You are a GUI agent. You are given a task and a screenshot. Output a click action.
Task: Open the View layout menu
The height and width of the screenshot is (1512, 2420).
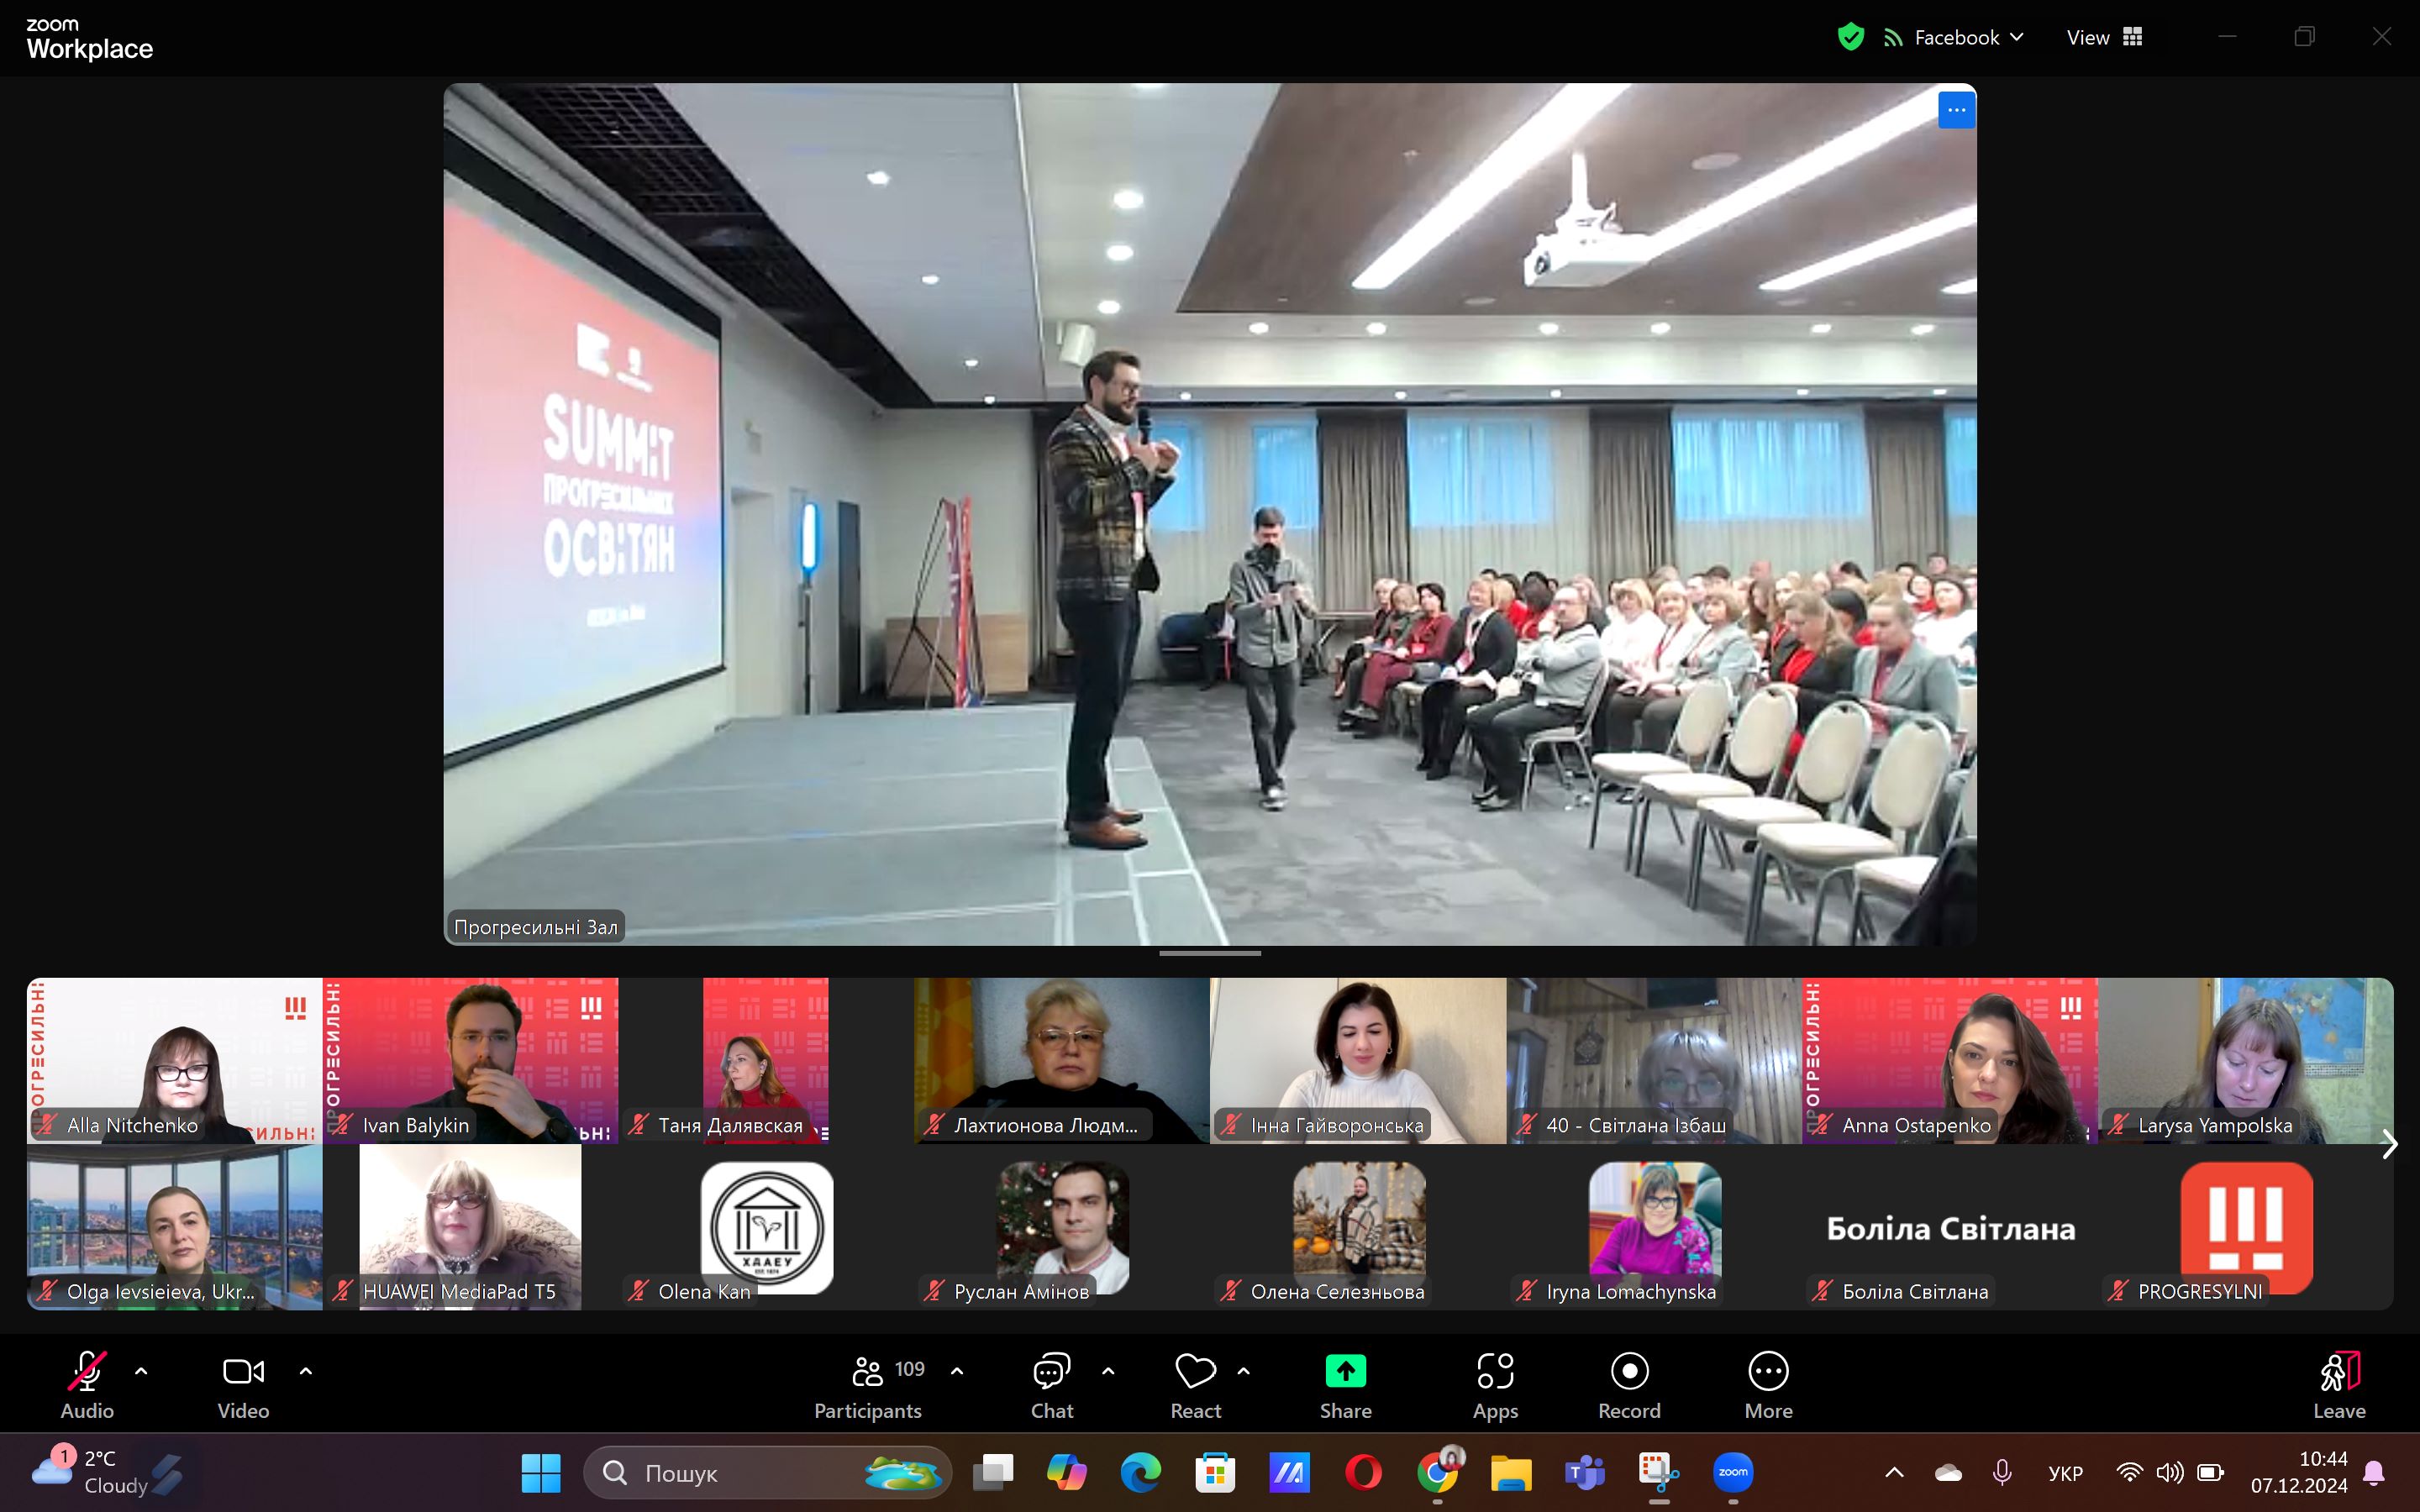pyautogui.click(x=2104, y=37)
